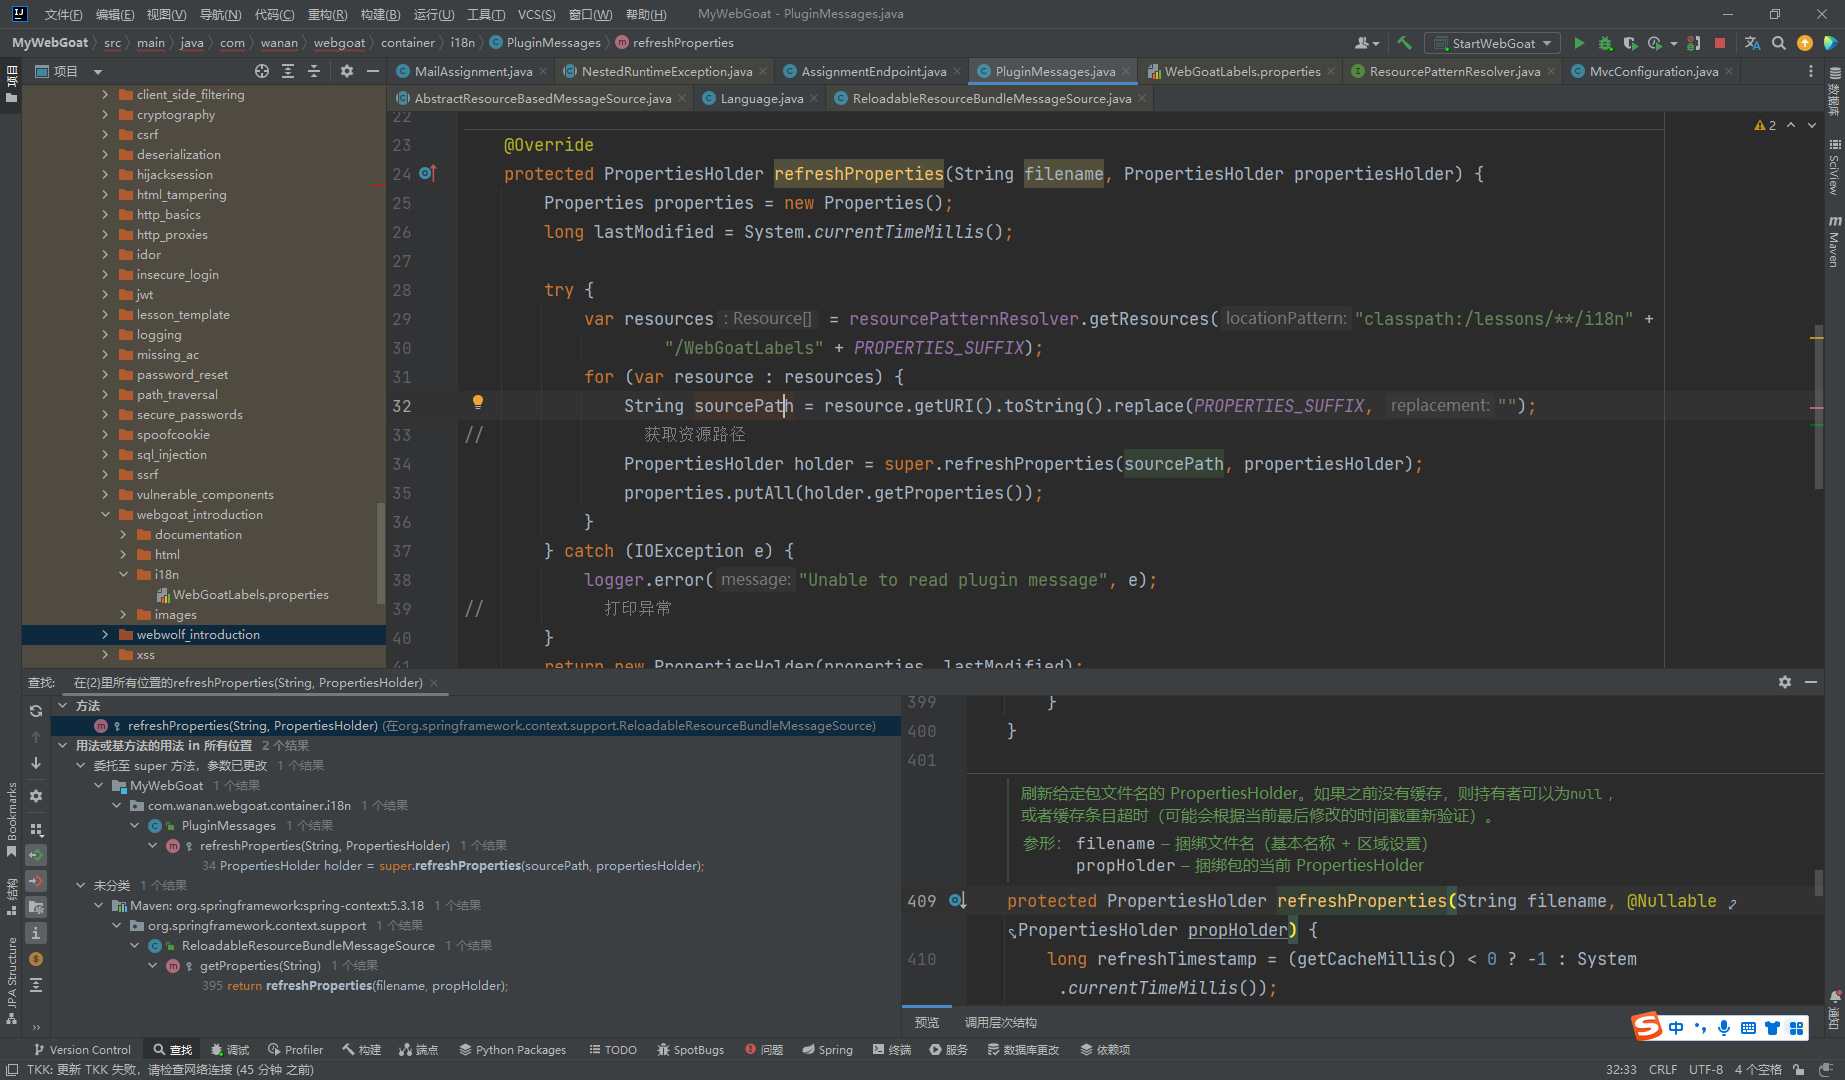Screen dimensions: 1845x1080
Task: Click the orange update arrow icon
Action: [1805, 43]
